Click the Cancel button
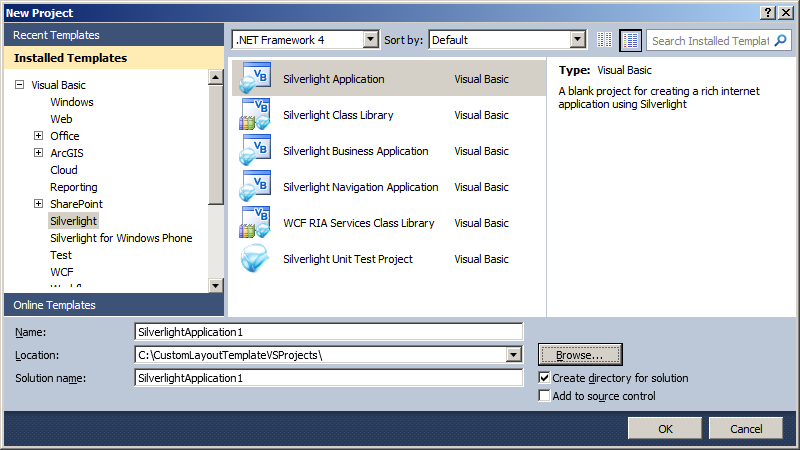 click(746, 429)
